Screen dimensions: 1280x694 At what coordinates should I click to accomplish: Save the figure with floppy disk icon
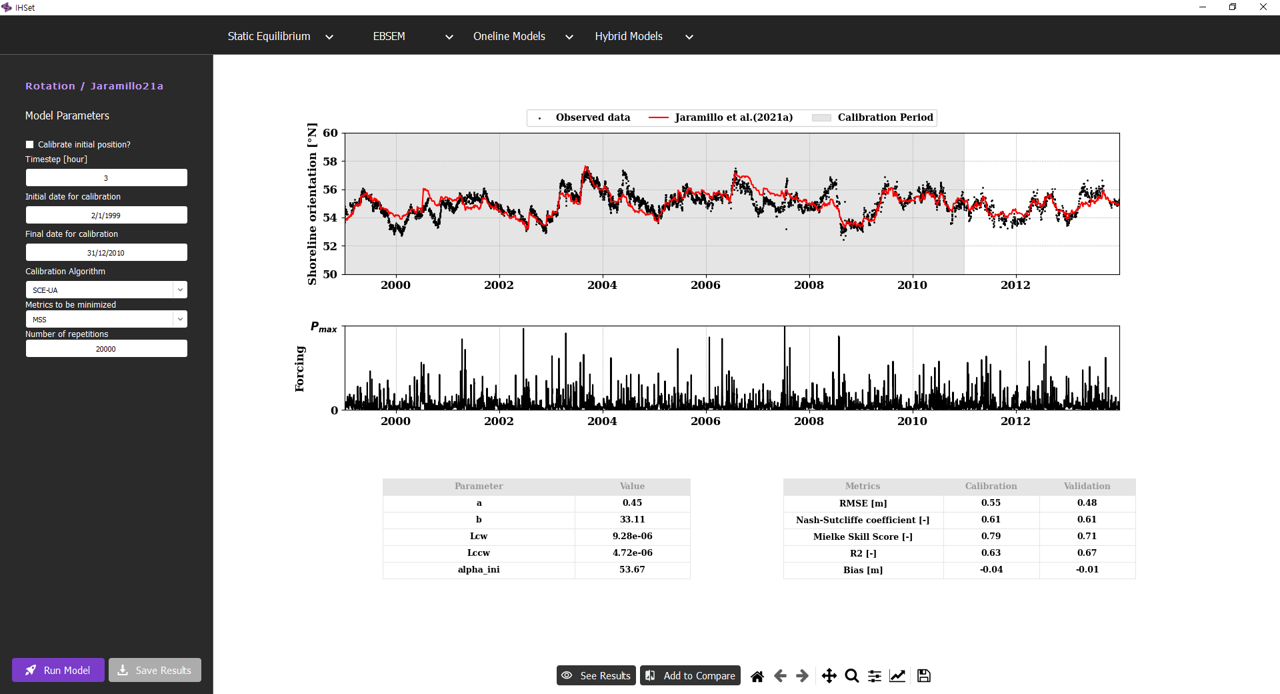[924, 676]
